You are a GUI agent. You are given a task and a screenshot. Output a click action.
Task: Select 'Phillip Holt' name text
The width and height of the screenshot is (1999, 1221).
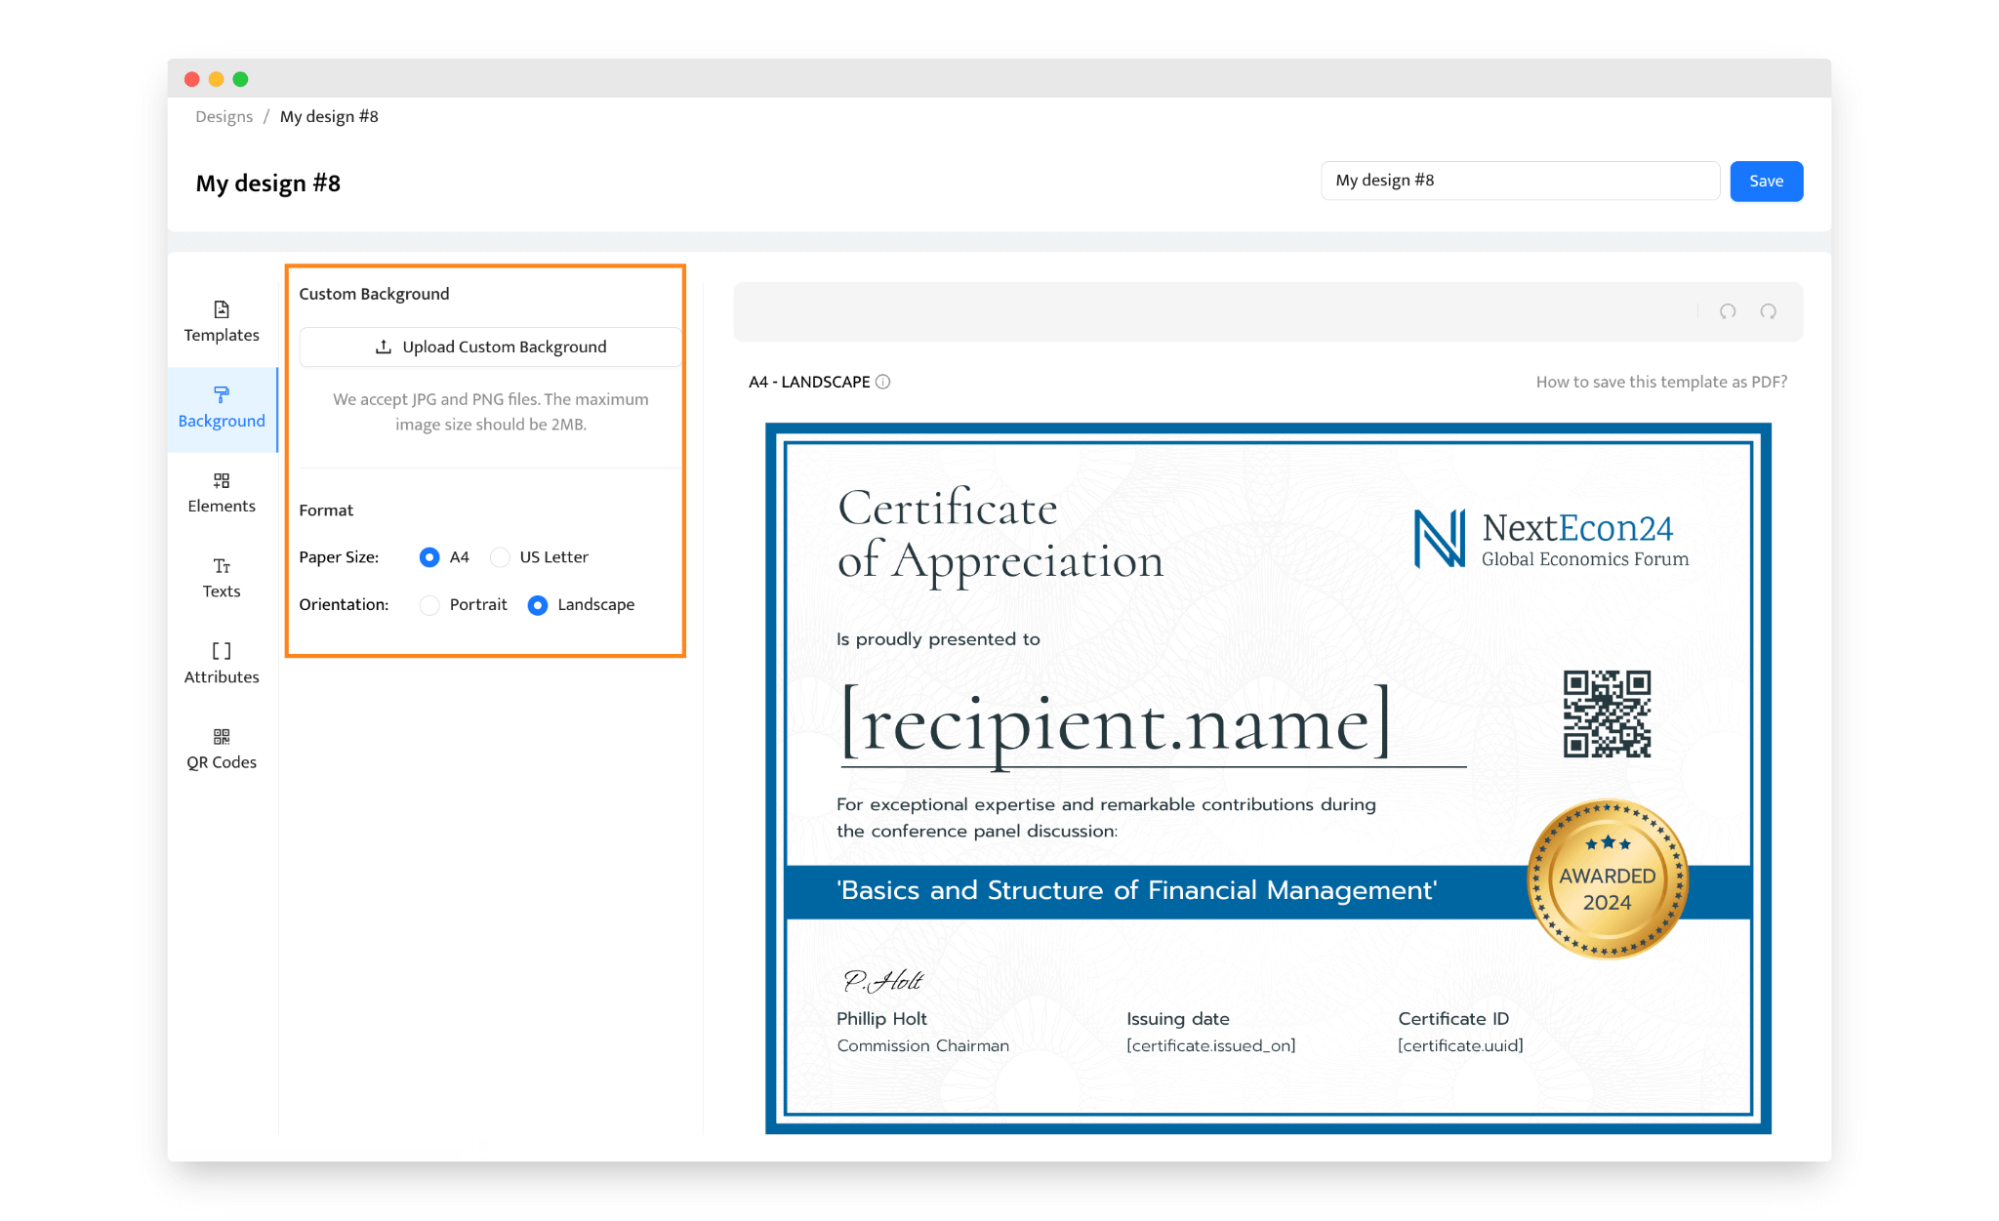881,1018
